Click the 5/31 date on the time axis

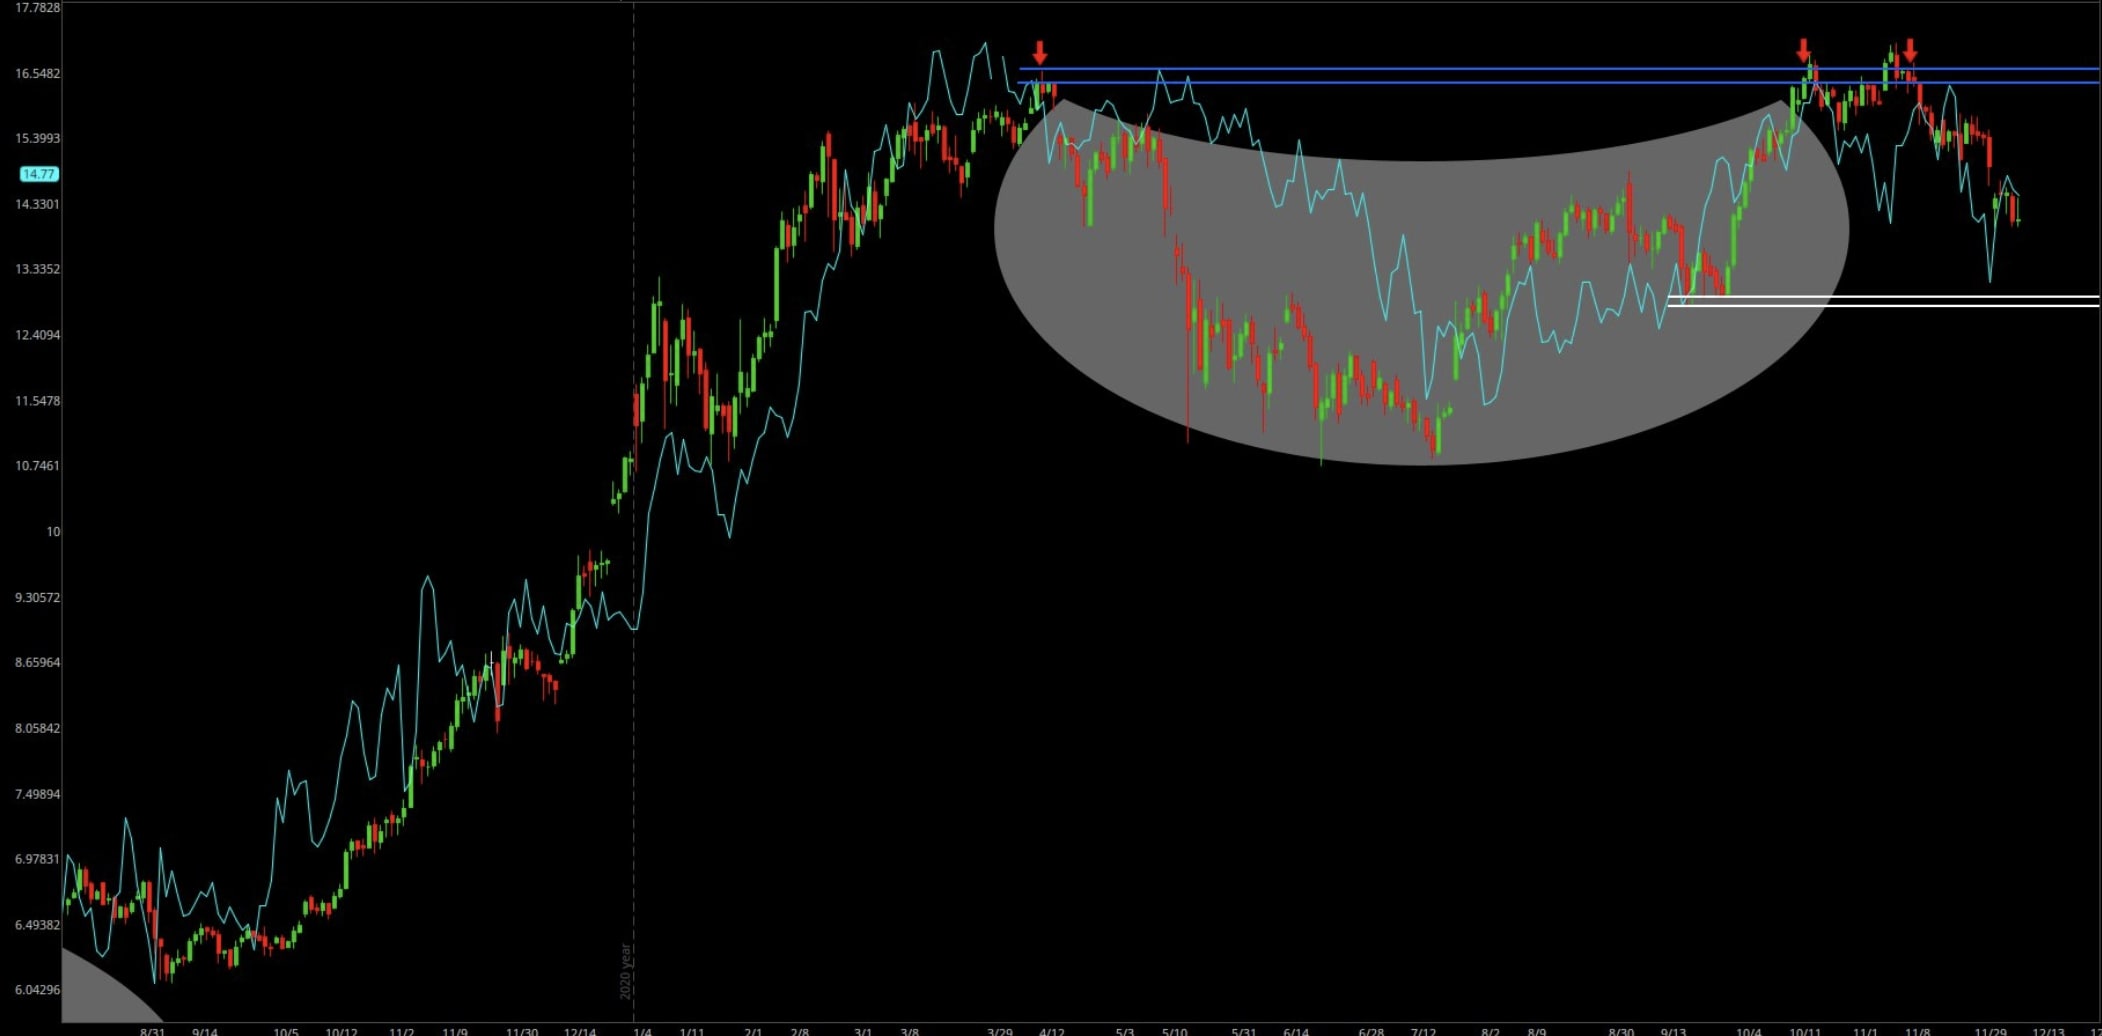coord(1243,1031)
